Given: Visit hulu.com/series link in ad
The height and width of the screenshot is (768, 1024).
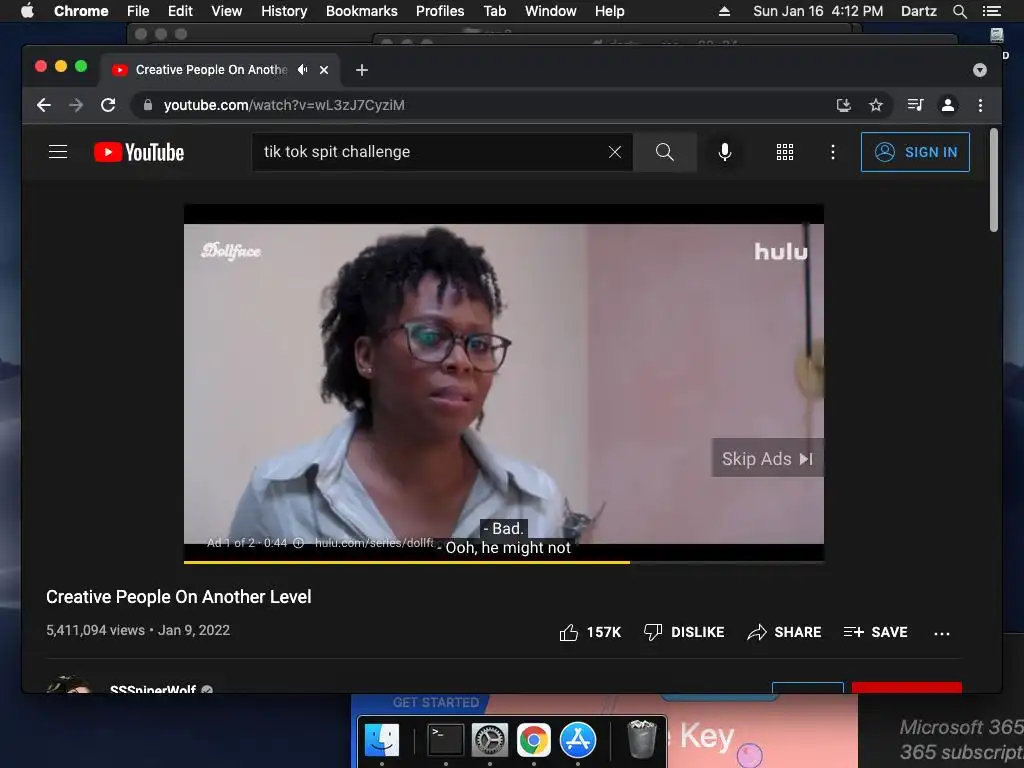Looking at the screenshot, I should (x=374, y=543).
